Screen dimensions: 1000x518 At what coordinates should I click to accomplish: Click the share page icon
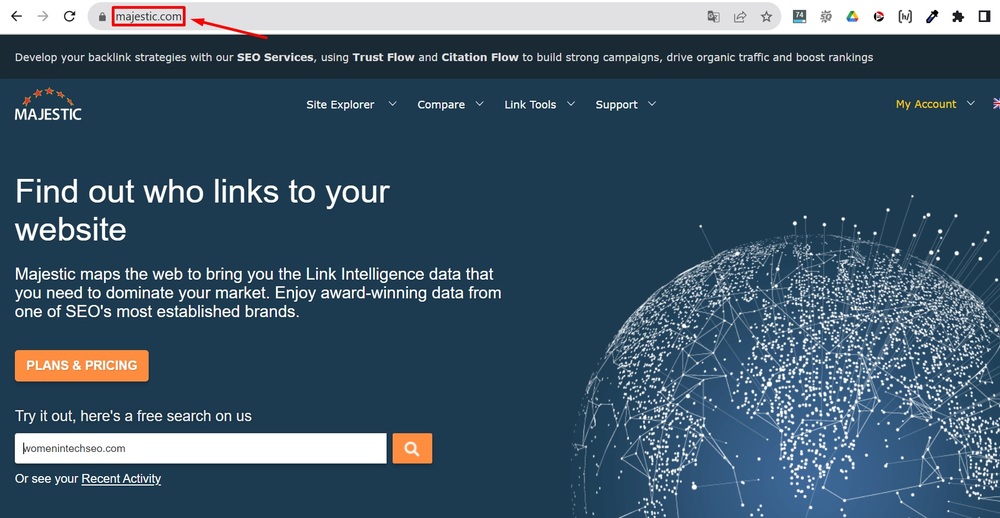click(740, 17)
